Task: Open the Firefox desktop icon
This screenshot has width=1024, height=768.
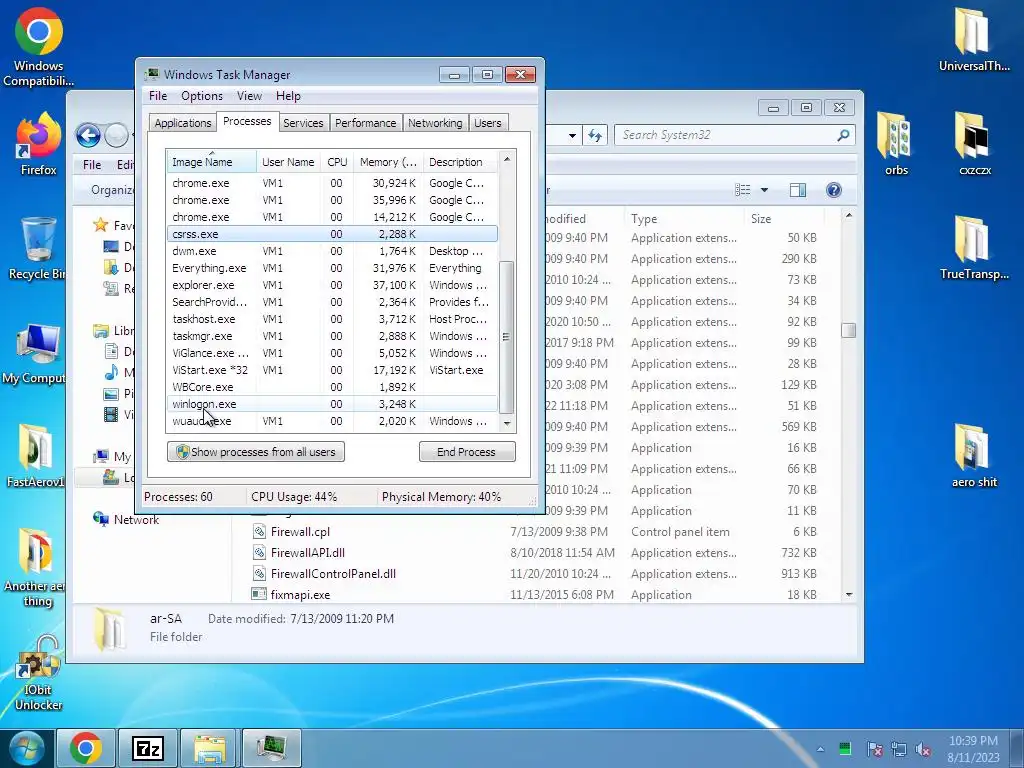Action: tap(39, 144)
